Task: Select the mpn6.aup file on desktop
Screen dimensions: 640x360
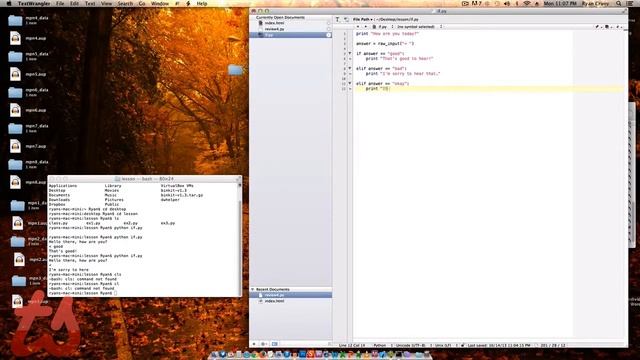Action: click(x=15, y=110)
